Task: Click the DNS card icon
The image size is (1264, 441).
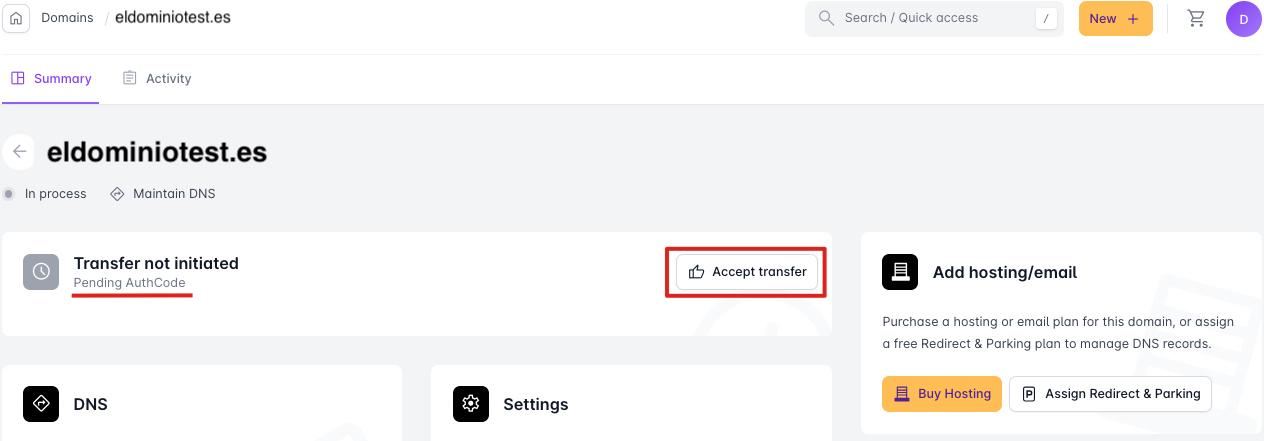Action: point(41,404)
